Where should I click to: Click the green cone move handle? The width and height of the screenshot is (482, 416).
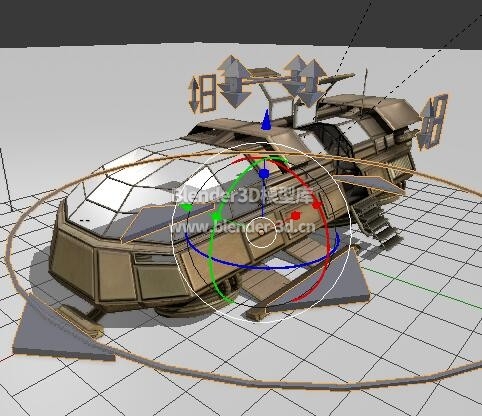pos(186,207)
